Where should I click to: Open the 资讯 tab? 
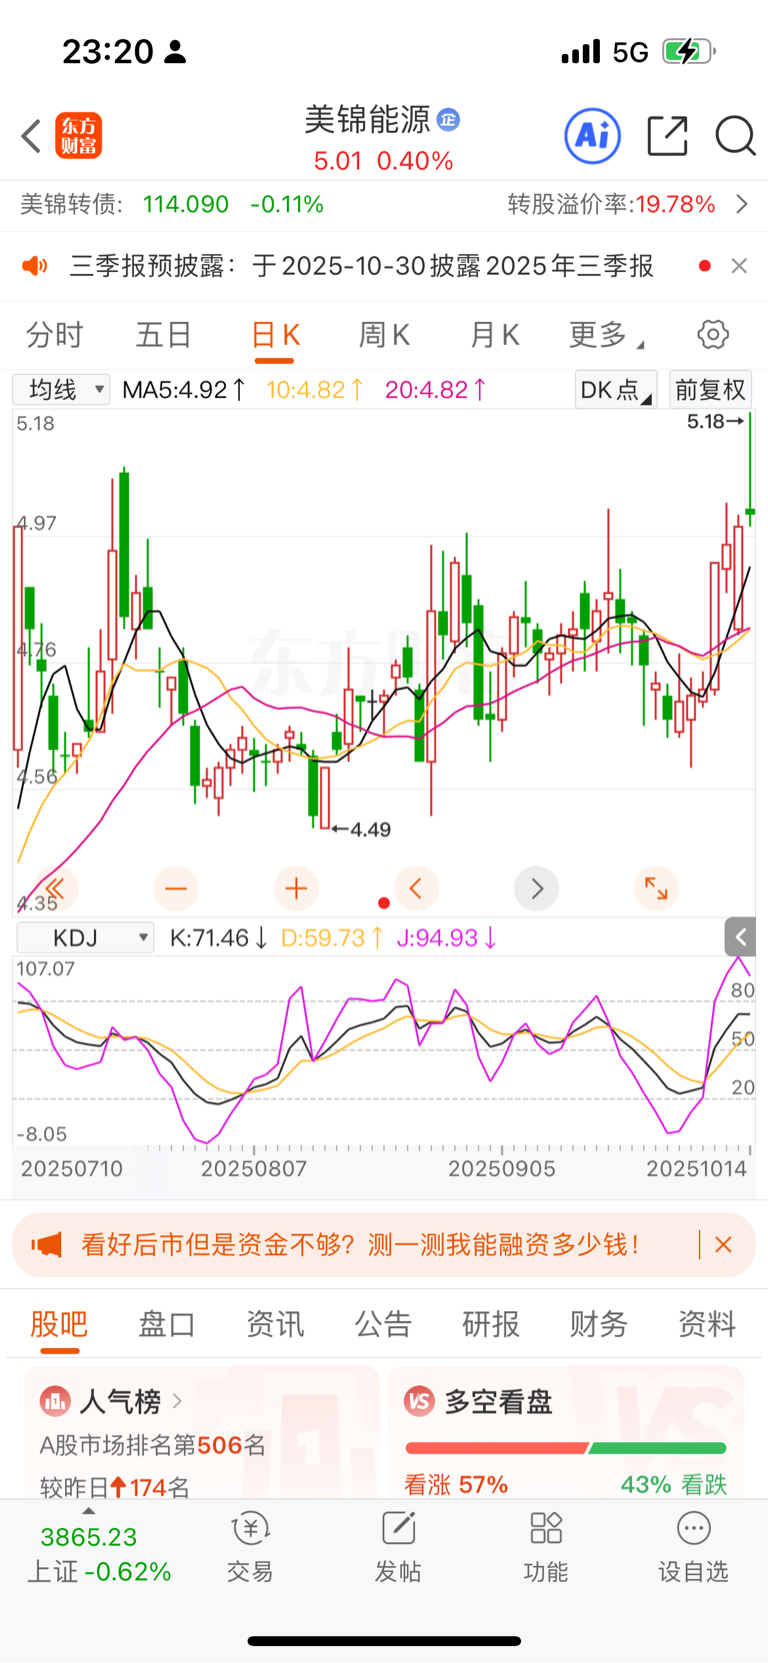click(x=275, y=1323)
